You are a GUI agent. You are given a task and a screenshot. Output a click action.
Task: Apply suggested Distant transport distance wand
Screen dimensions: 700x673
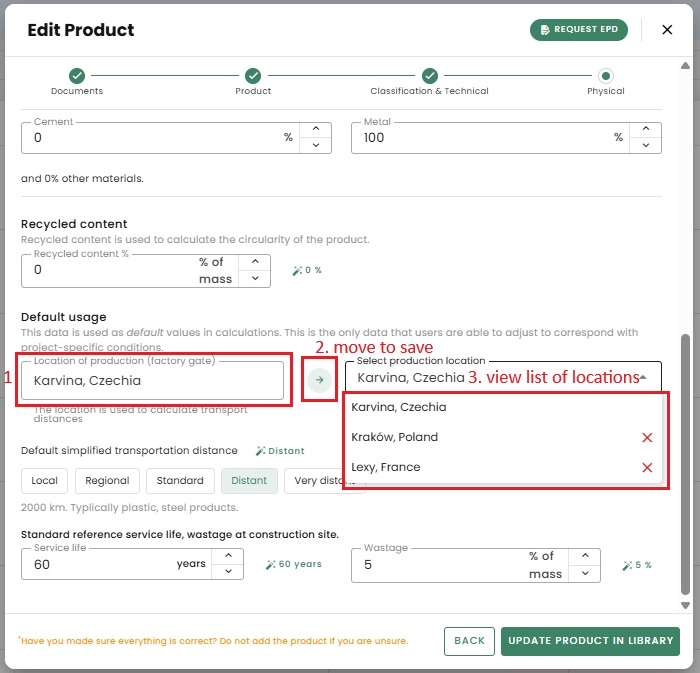(x=280, y=451)
